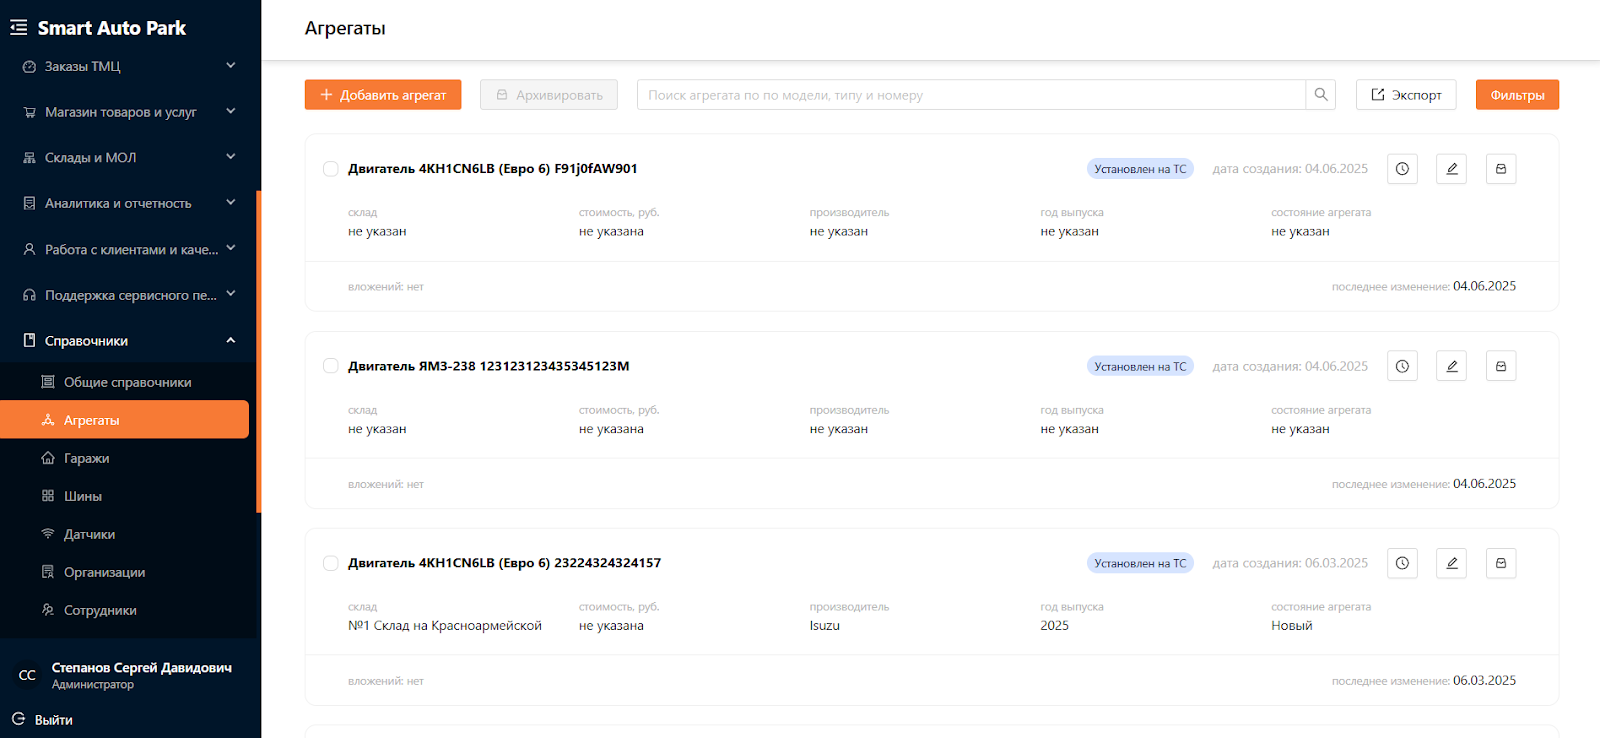The width and height of the screenshot is (1600, 738).
Task: Edit the engine F91j0fAW901 record
Action: [x=1451, y=169]
